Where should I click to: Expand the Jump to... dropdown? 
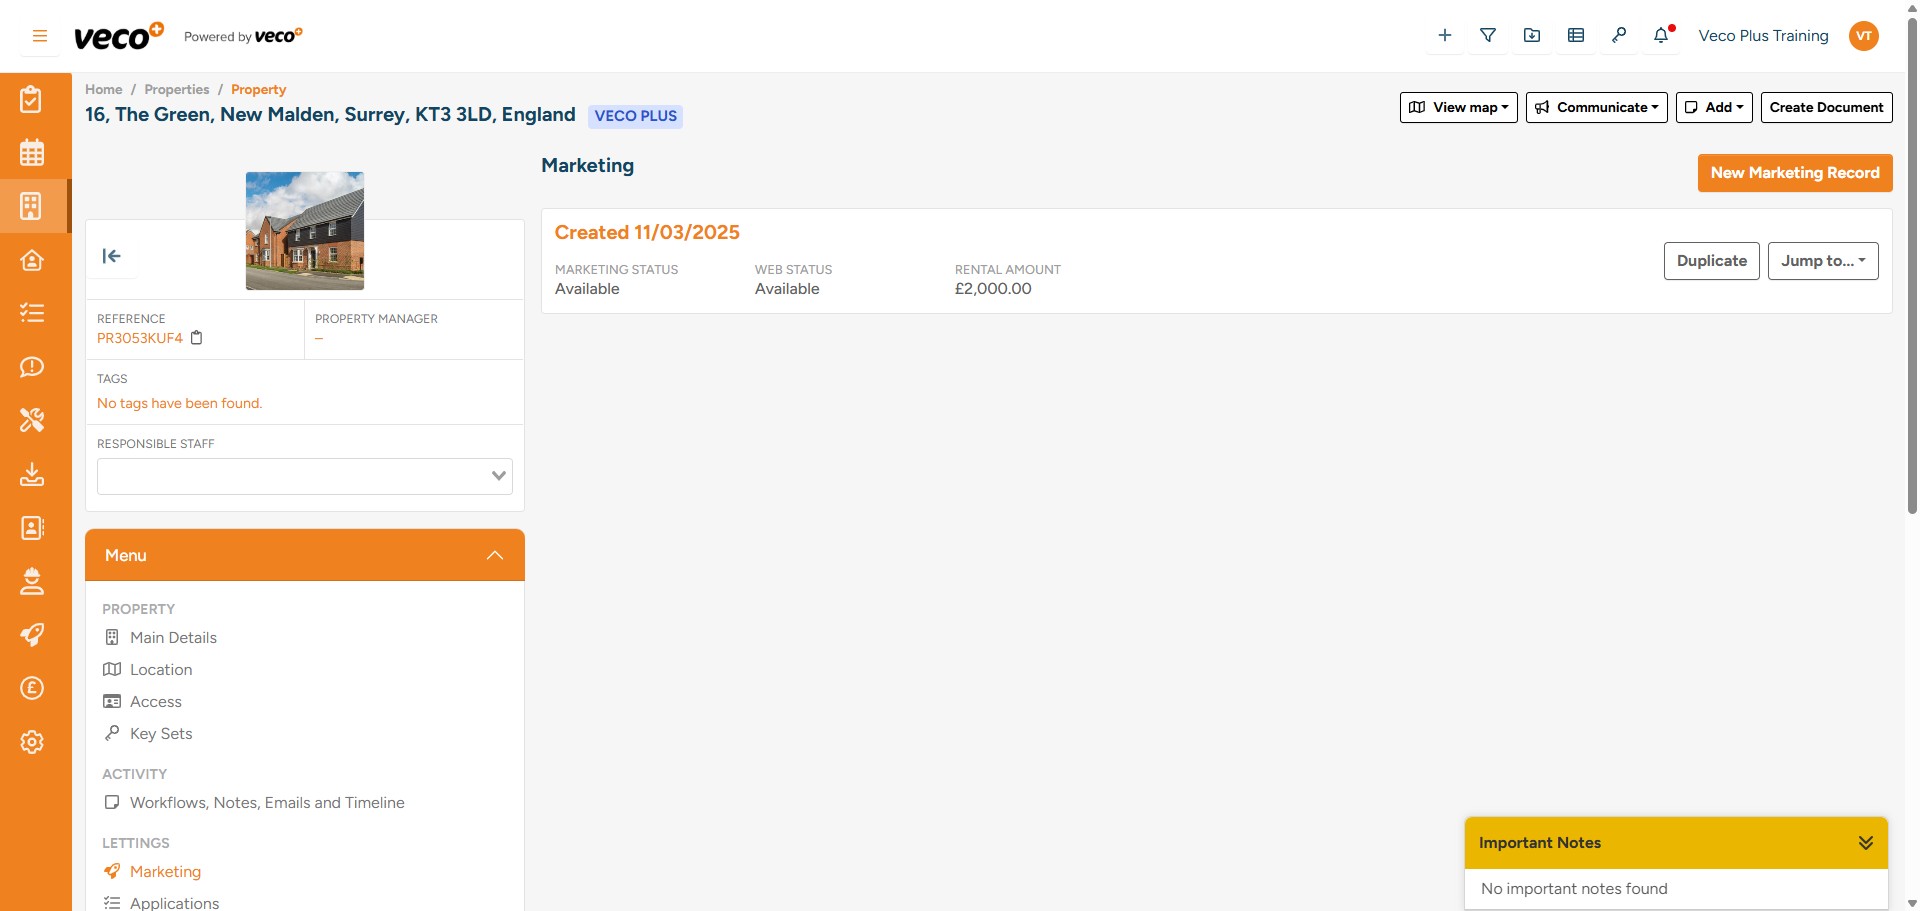[1822, 260]
